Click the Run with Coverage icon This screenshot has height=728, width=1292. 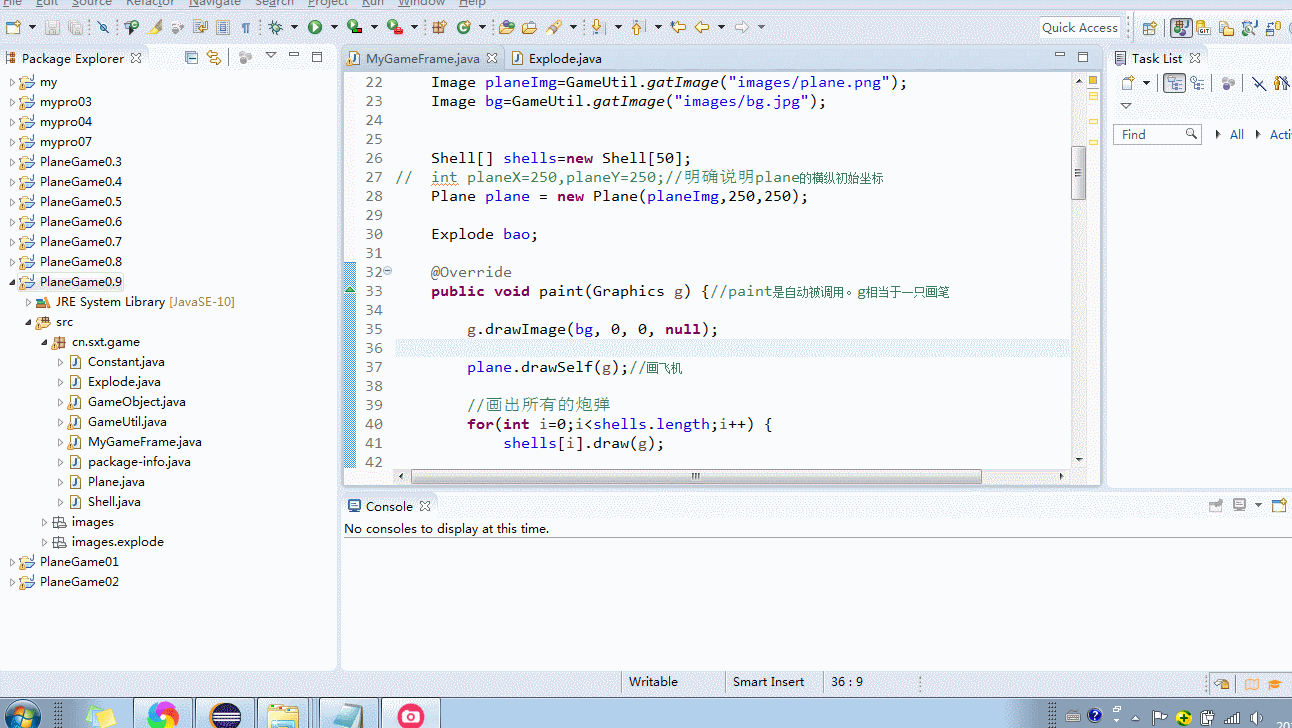[x=354, y=28]
